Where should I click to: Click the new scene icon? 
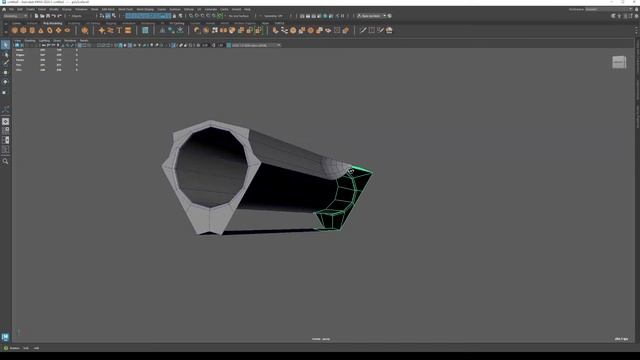point(36,16)
